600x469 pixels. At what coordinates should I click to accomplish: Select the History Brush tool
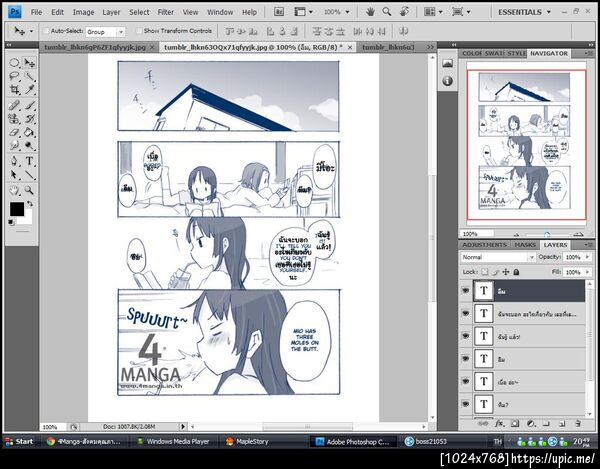29,119
